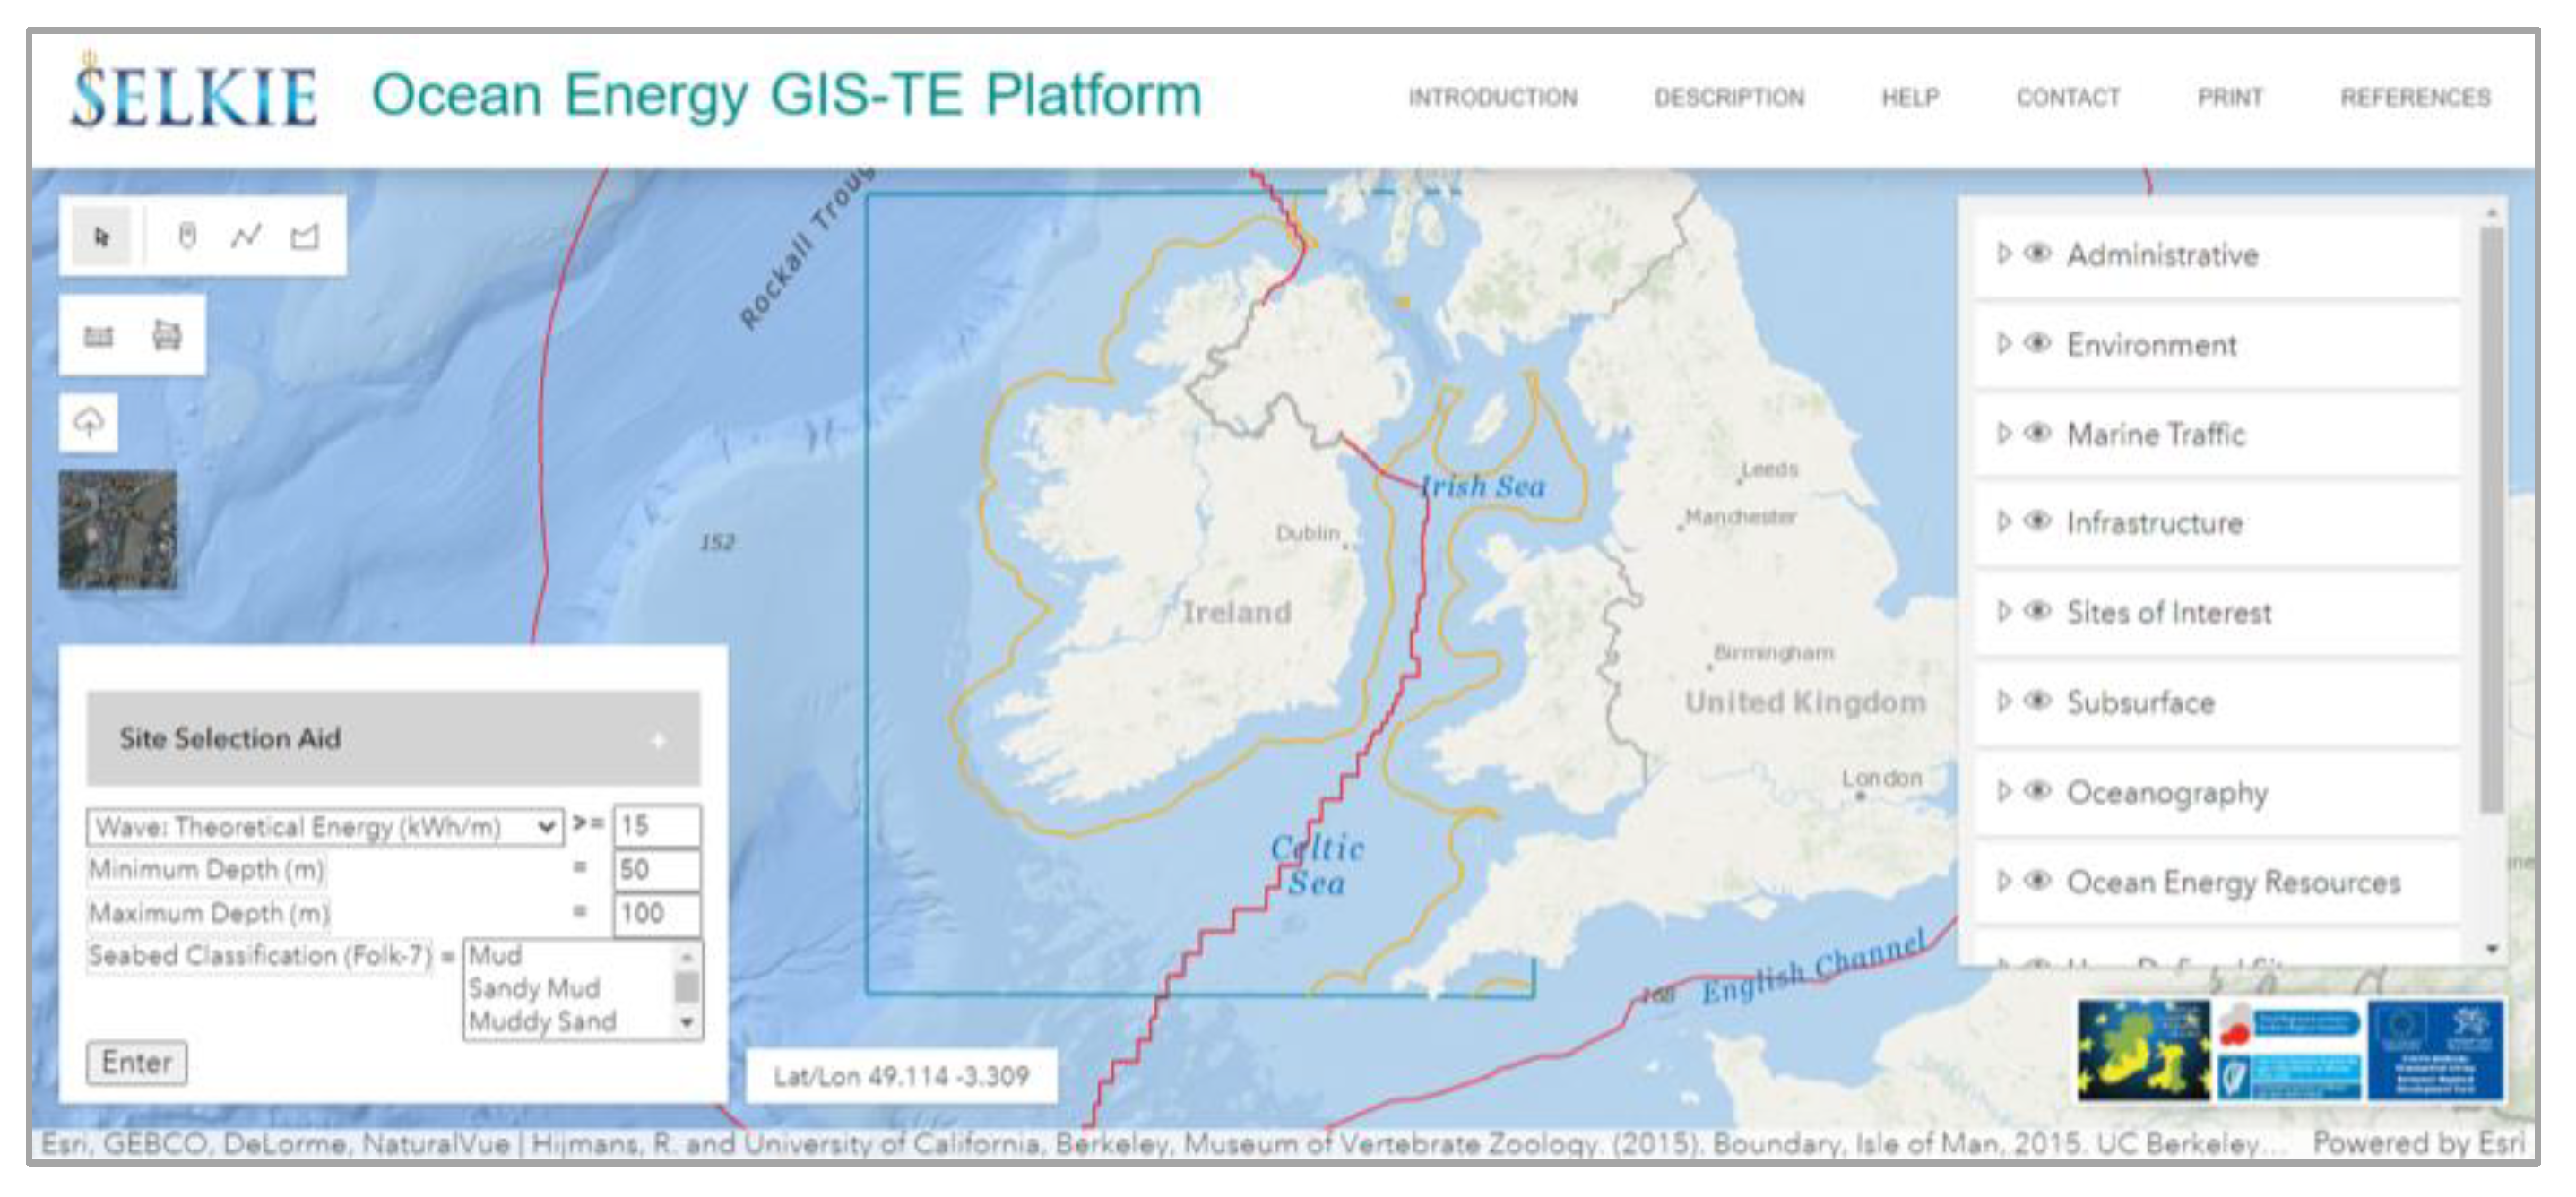Image resolution: width=2576 pixels, height=1197 pixels.
Task: Hide the Marine Traffic layer via eye
Action: click(x=2037, y=433)
